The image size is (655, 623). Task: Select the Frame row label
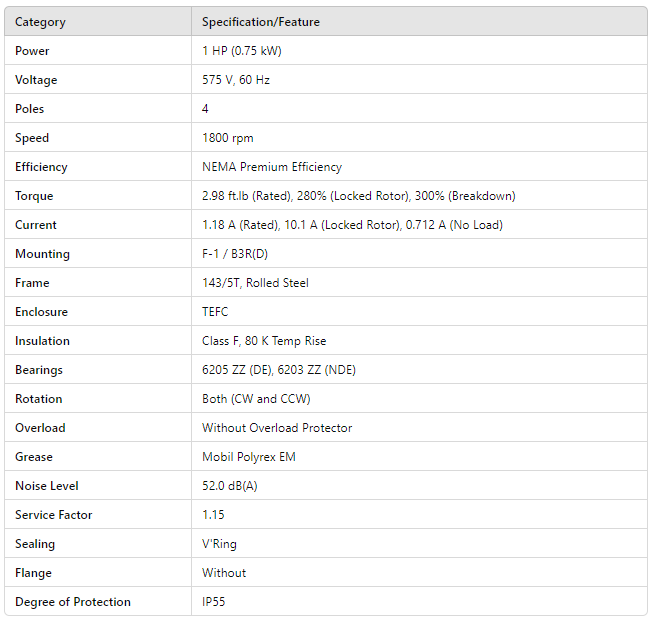click(x=32, y=283)
